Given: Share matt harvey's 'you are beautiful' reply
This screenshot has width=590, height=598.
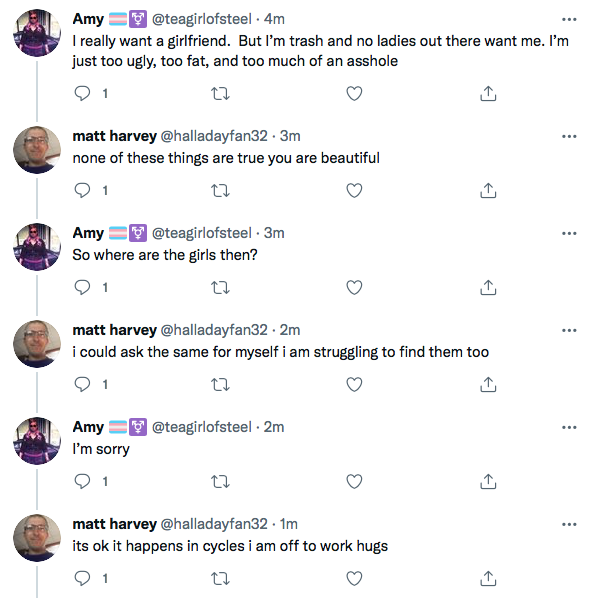Looking at the screenshot, I should (x=488, y=190).
